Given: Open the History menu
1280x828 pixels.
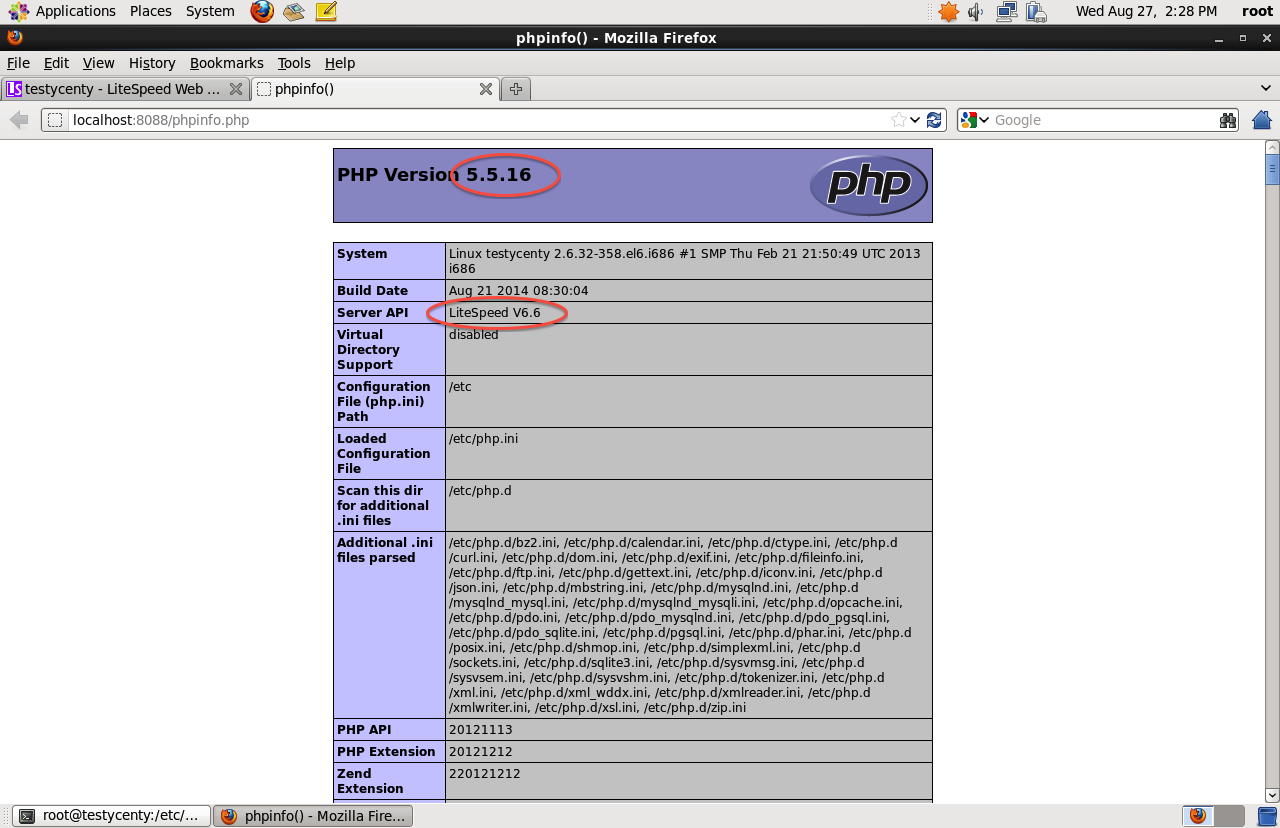Looking at the screenshot, I should coord(152,63).
